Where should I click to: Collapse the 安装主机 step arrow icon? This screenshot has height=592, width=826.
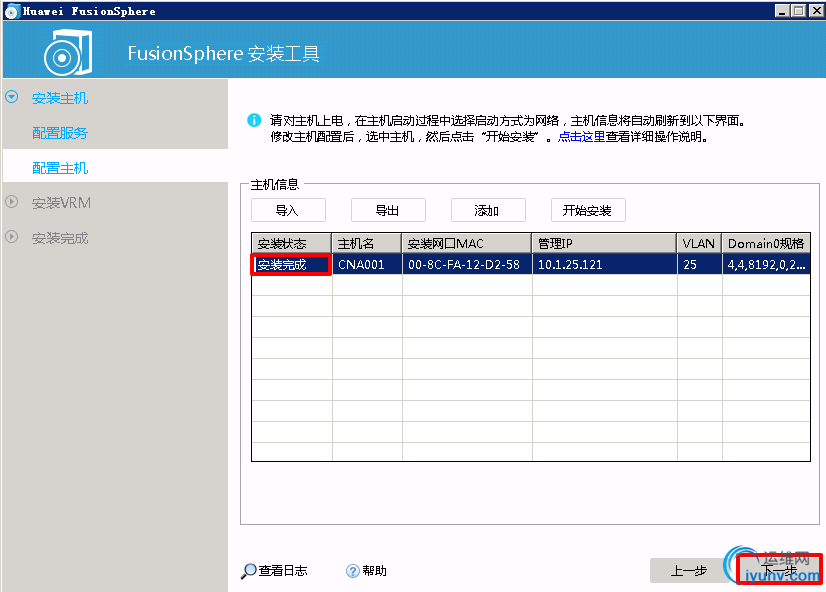(x=12, y=97)
